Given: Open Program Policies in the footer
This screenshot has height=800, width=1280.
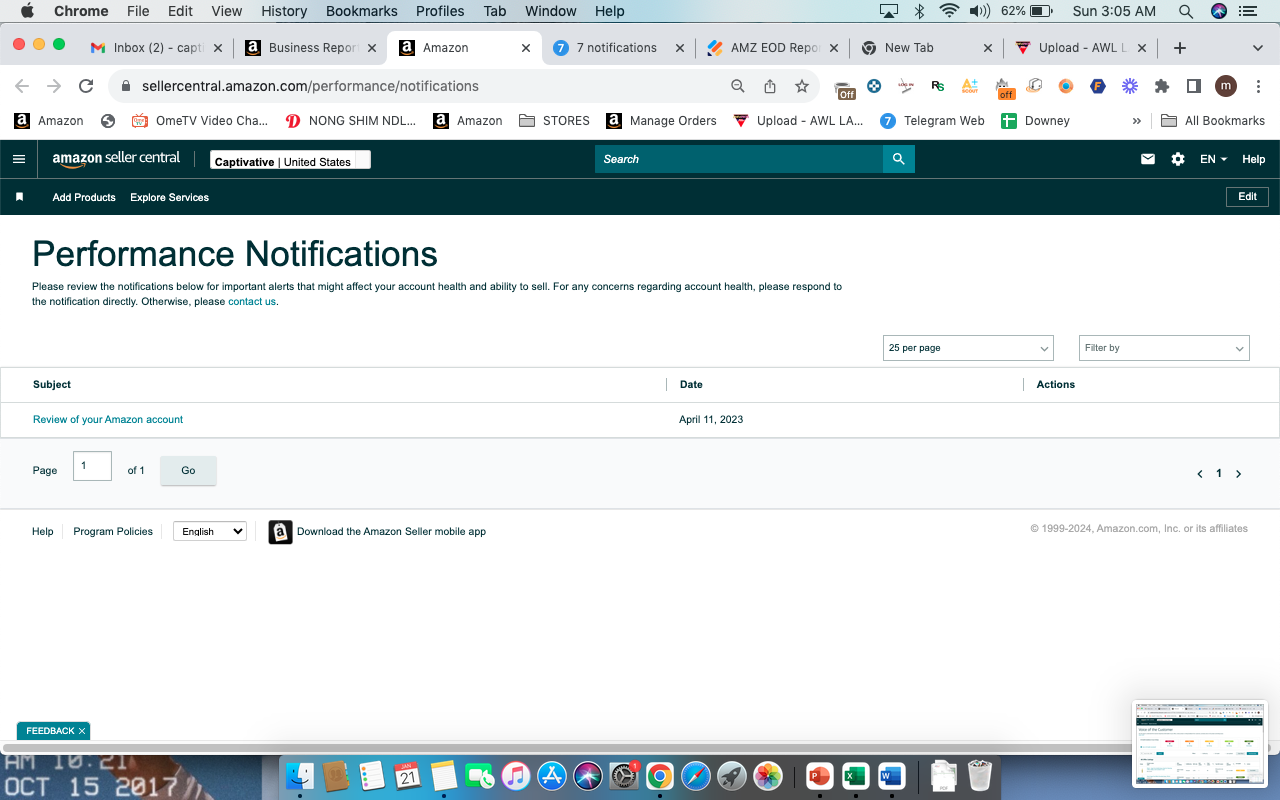Looking at the screenshot, I should point(113,531).
